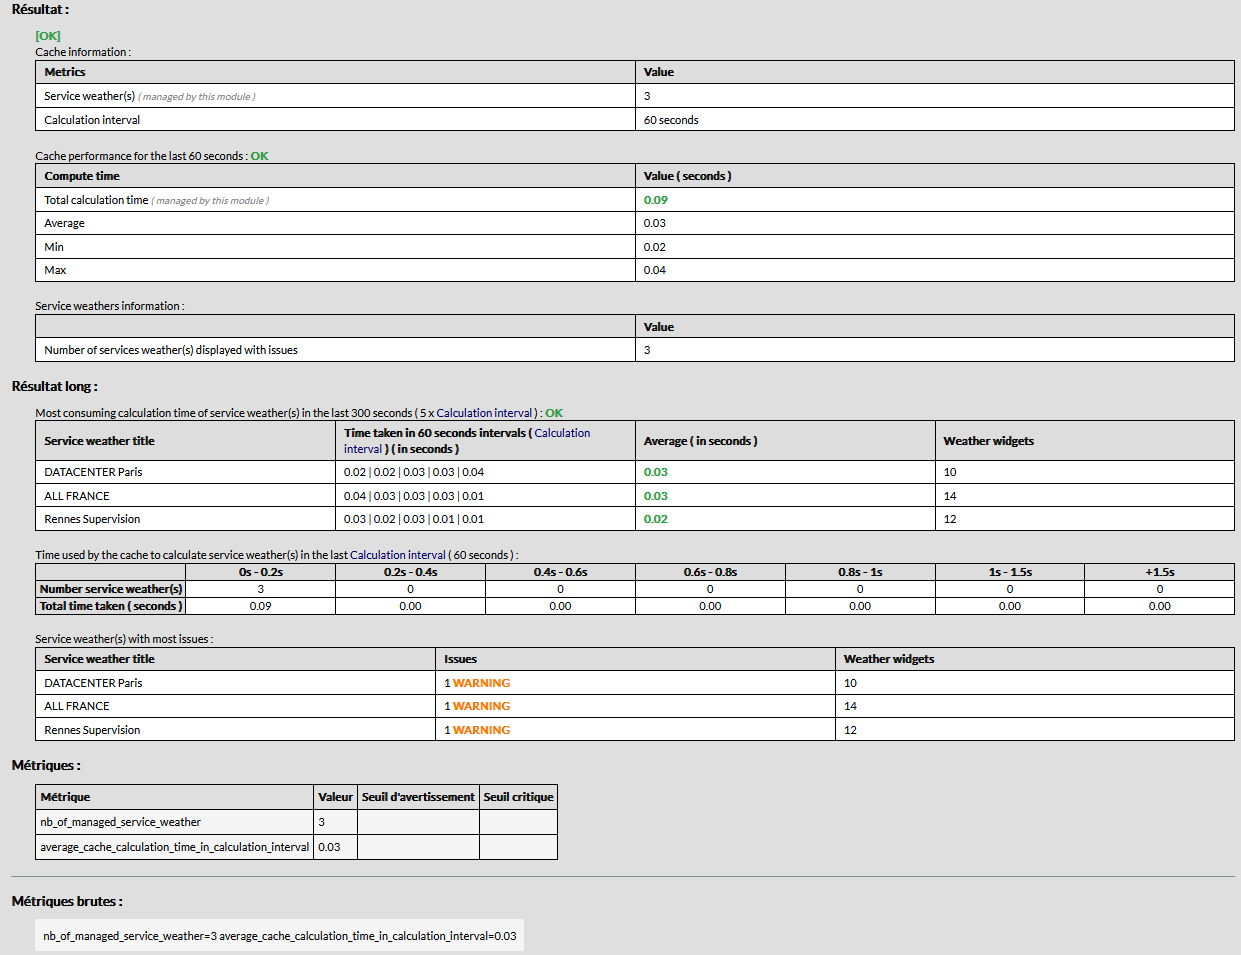The width and height of the screenshot is (1241, 955).
Task: Click DATACENTER Paris in calculation time table
Action: (x=93, y=472)
